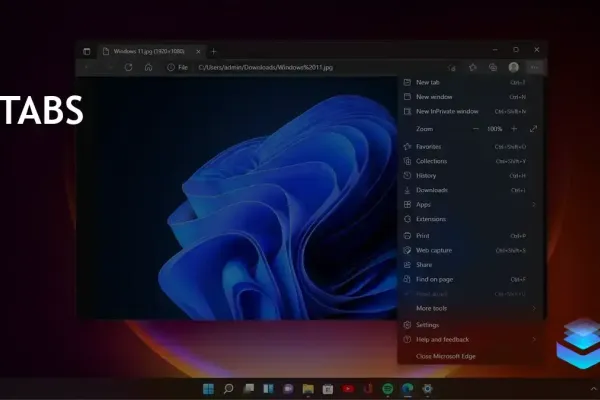
Task: Add this page to favorites star icon
Action: (x=473, y=67)
